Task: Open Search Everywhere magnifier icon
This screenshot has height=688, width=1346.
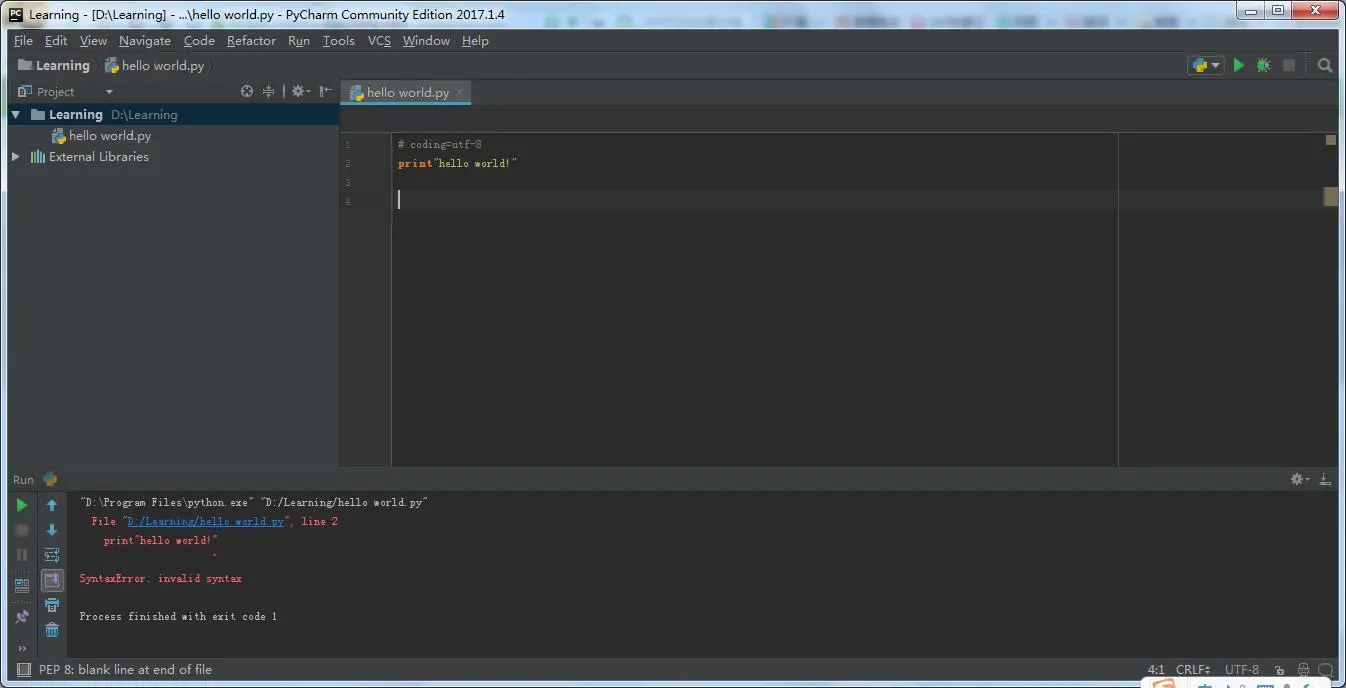Action: (1325, 65)
